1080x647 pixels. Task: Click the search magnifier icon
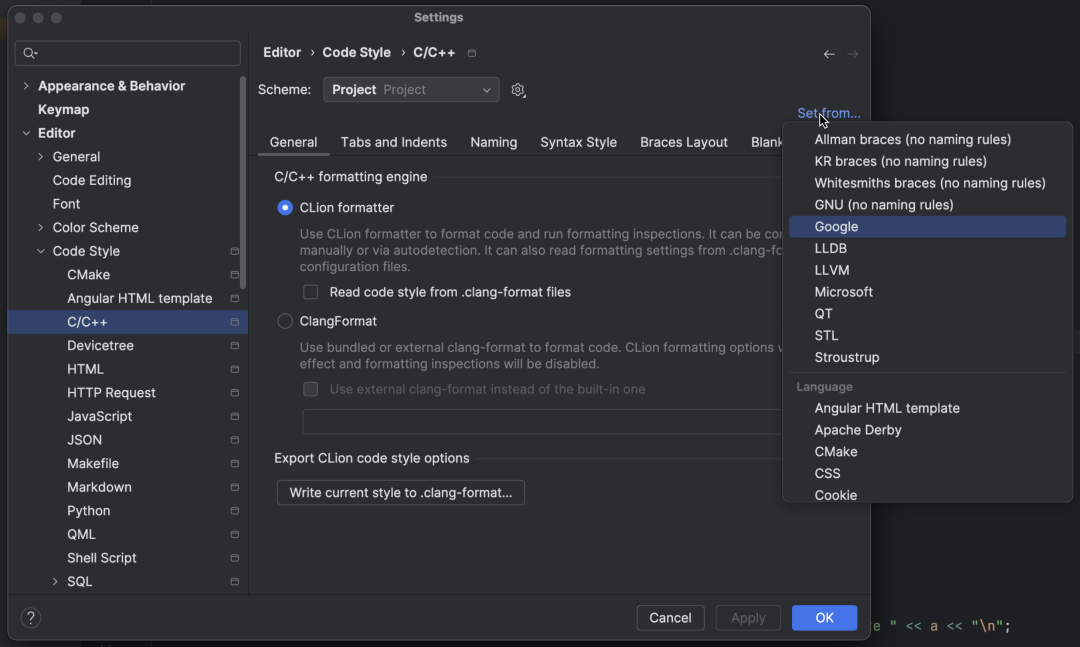[x=30, y=53]
